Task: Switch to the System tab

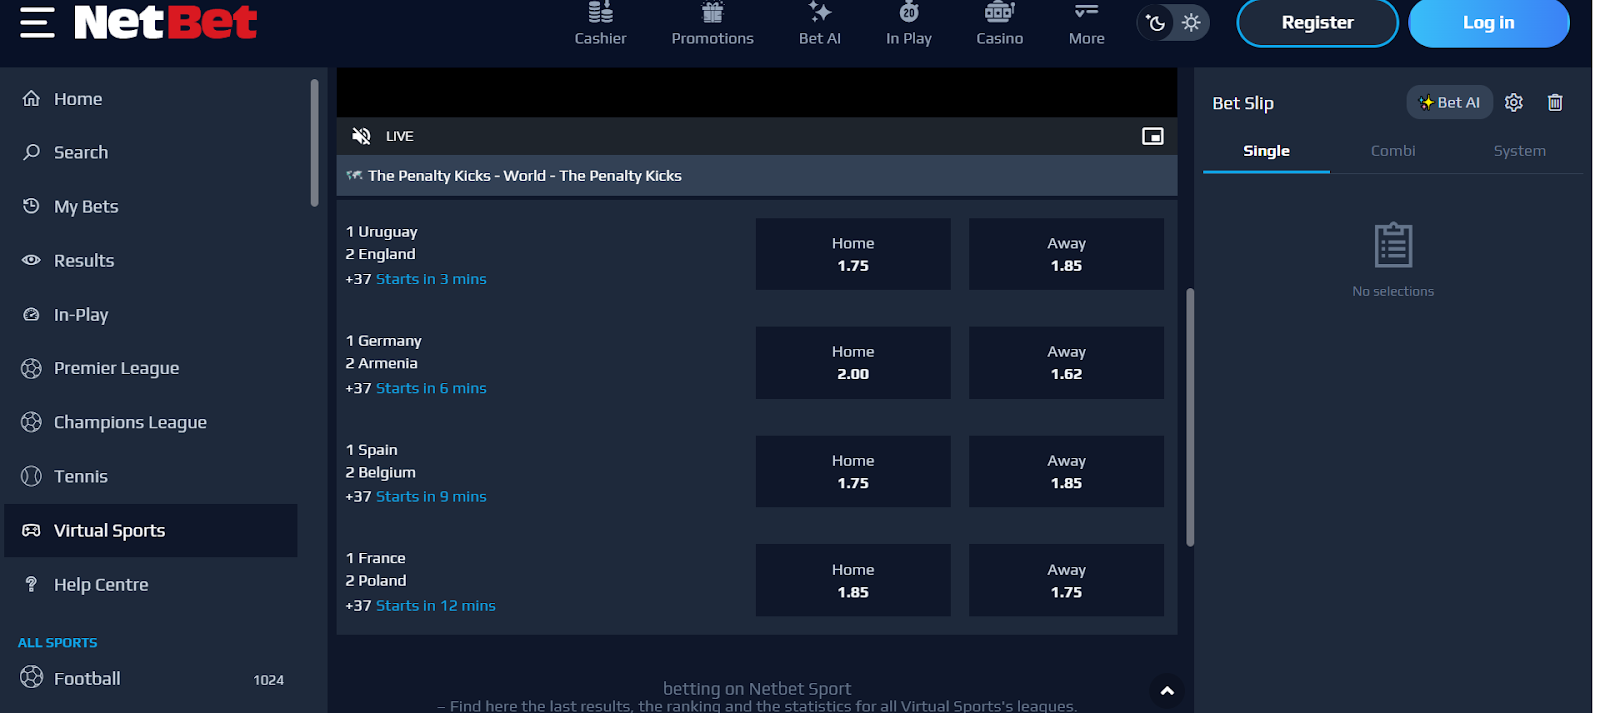Action: coord(1519,151)
